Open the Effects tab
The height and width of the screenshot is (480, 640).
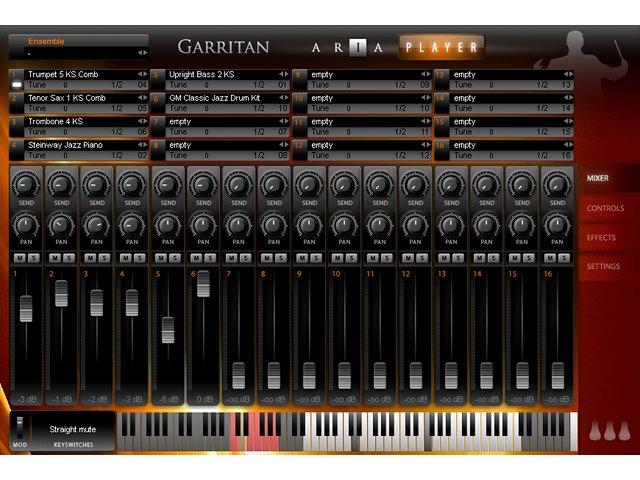tap(602, 237)
